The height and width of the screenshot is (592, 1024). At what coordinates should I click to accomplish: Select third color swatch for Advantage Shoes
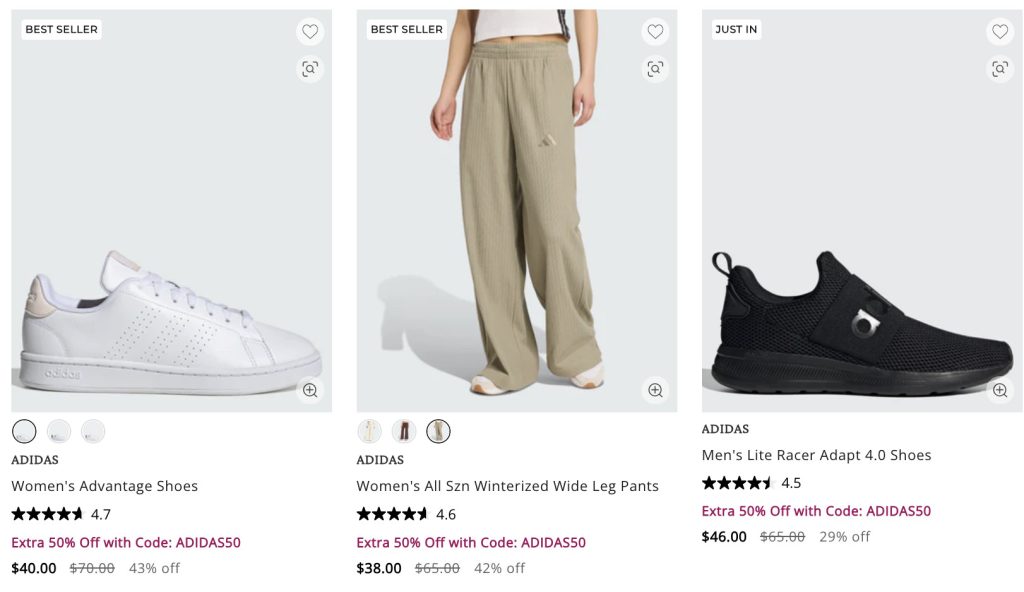93,431
